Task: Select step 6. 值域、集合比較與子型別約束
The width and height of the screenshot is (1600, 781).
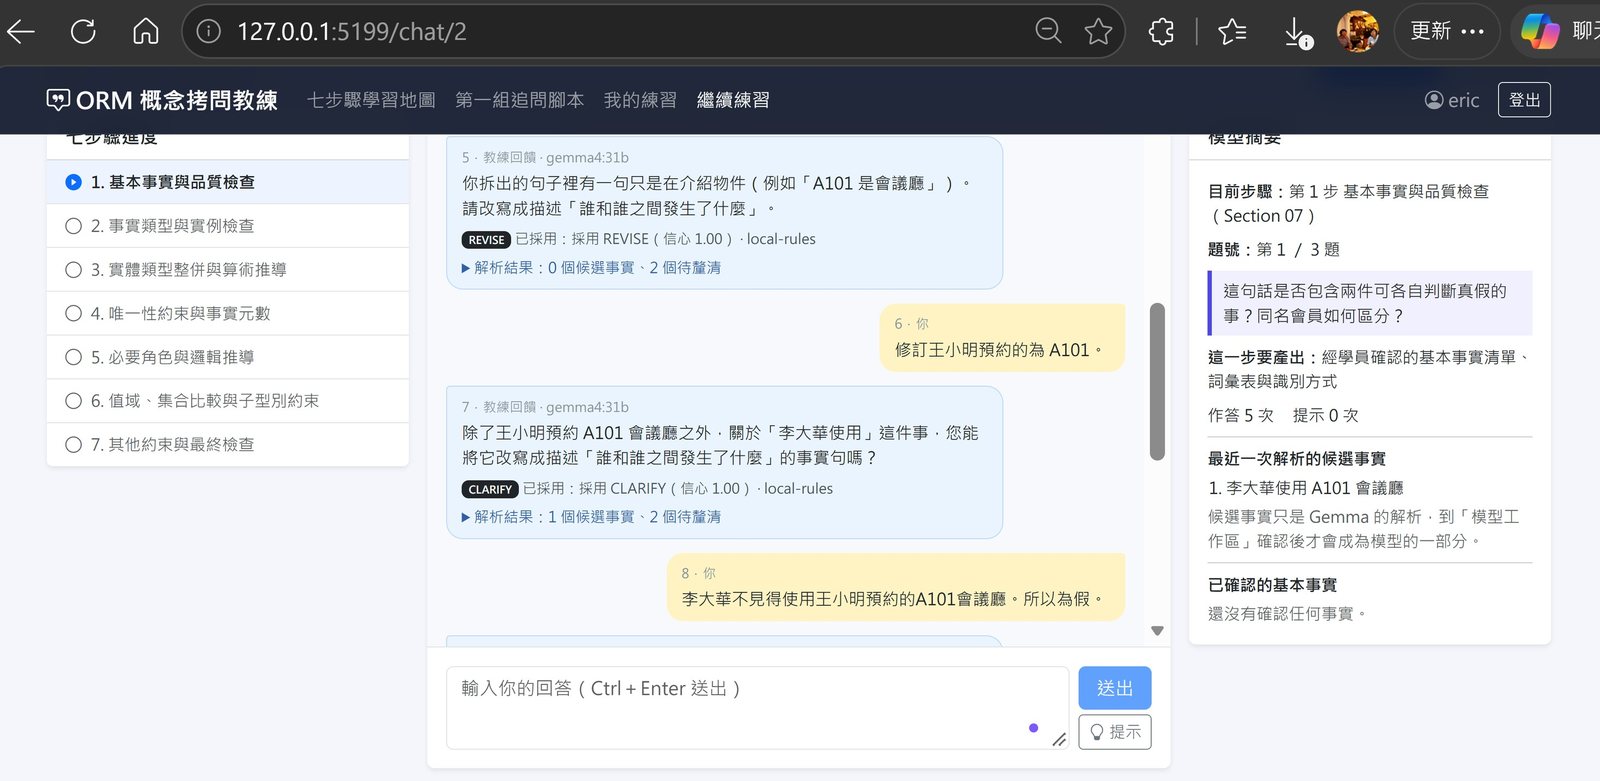Action: [x=228, y=401]
